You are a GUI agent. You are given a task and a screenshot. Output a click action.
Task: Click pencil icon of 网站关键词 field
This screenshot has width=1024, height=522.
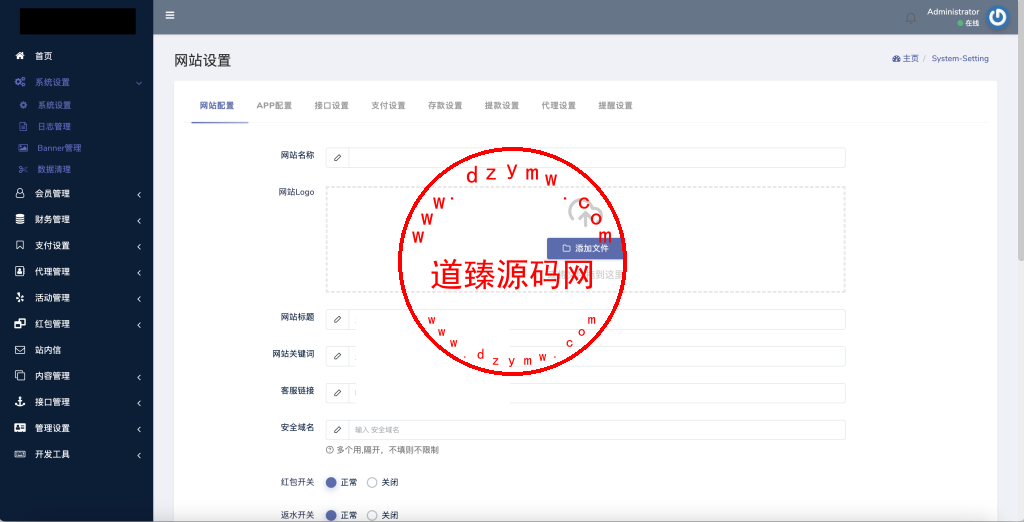point(338,356)
